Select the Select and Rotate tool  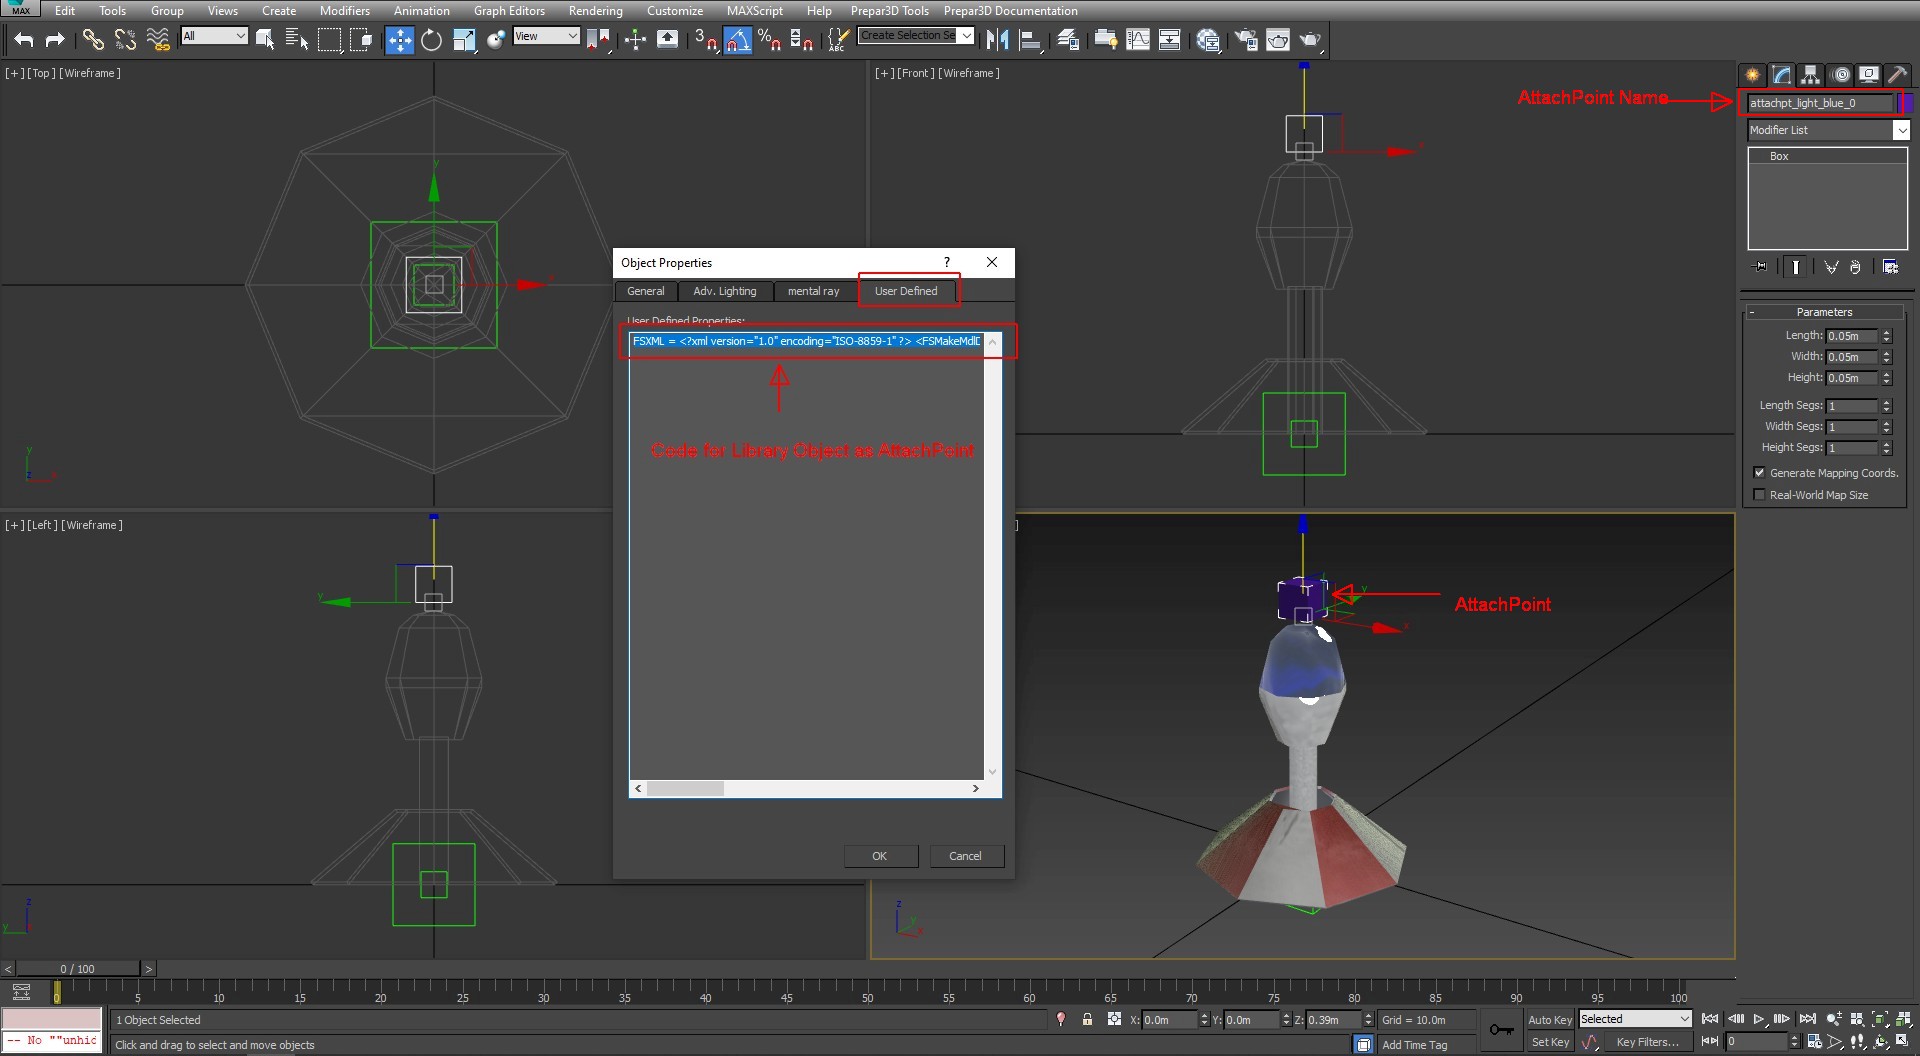point(432,40)
